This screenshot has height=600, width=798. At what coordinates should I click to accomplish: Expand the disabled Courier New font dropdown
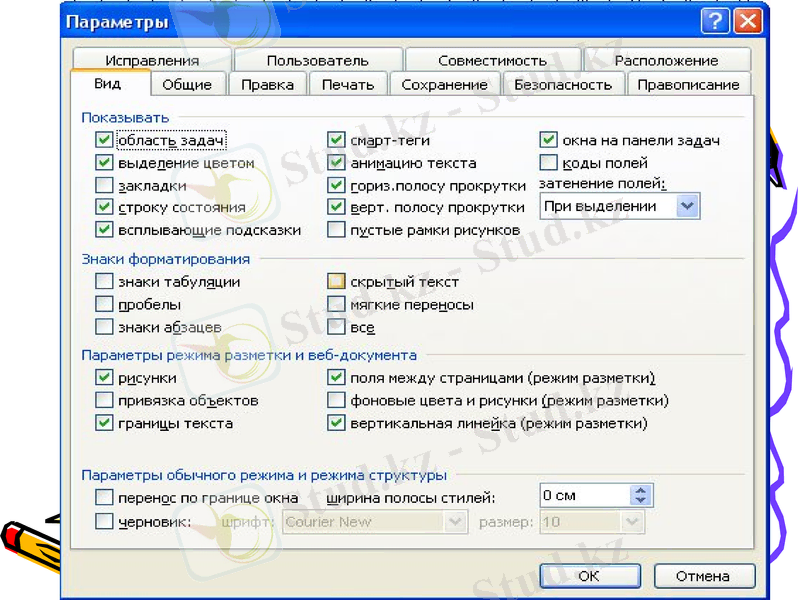[x=456, y=522]
